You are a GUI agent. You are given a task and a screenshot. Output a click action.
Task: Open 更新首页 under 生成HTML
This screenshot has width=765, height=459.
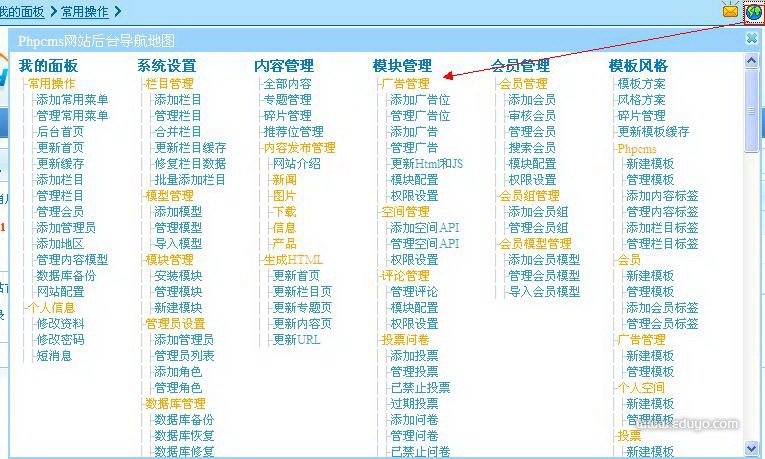tap(296, 276)
